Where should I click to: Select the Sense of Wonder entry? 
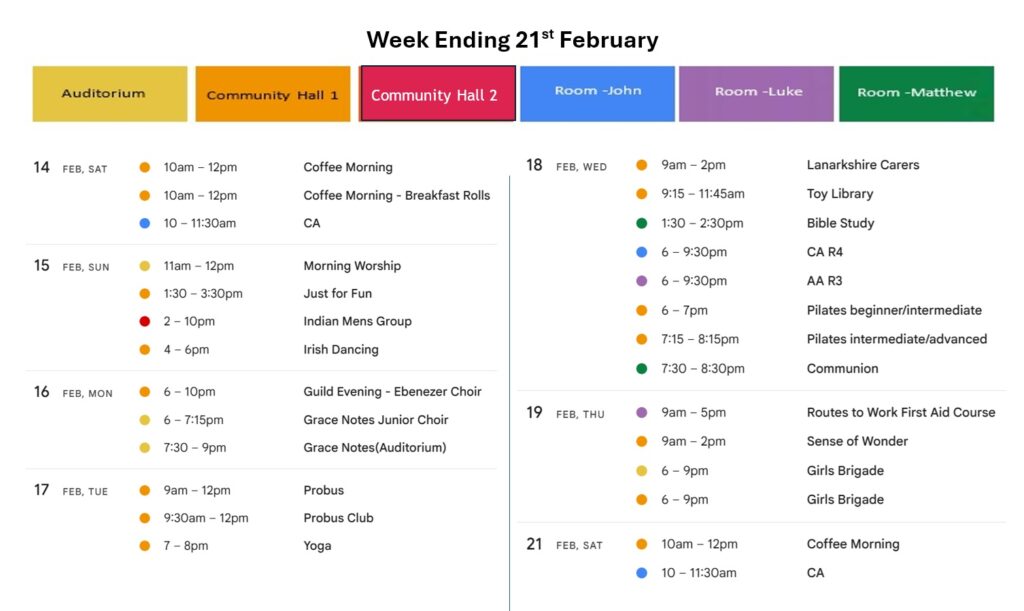(857, 442)
